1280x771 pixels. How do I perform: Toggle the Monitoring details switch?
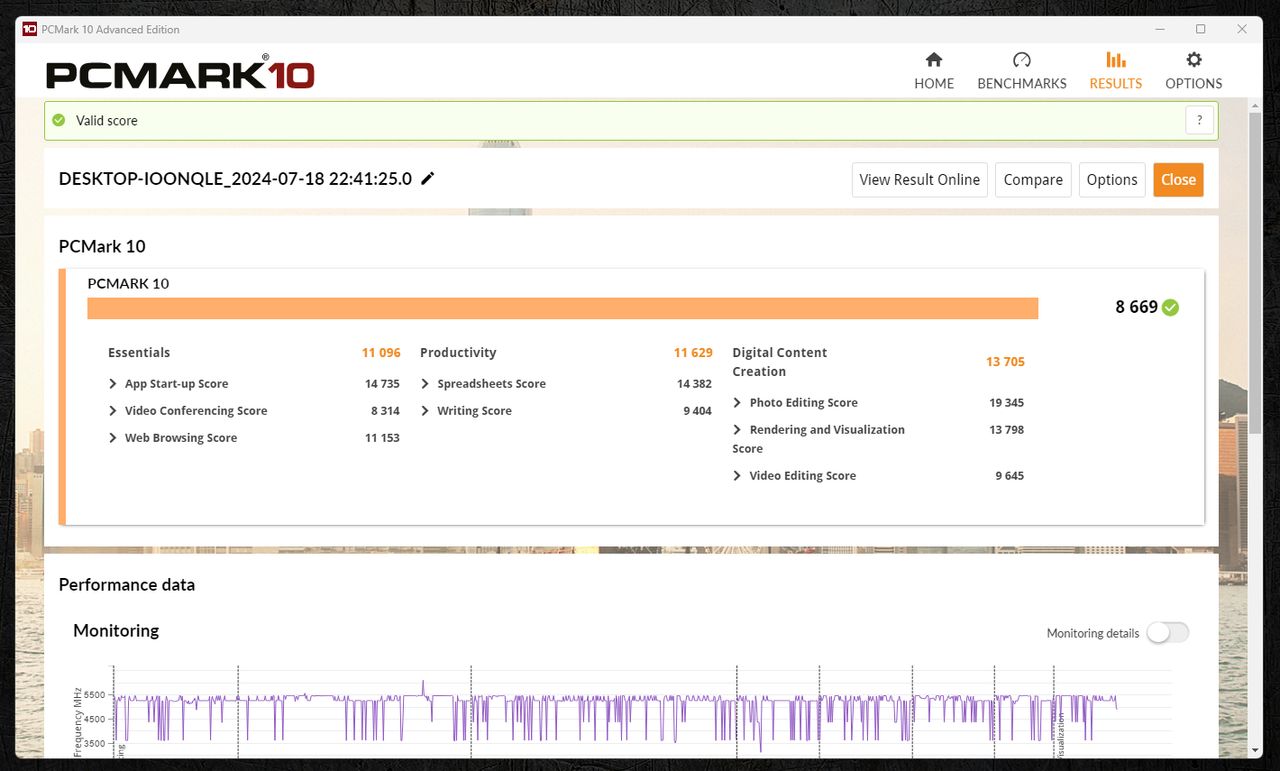[x=1168, y=632]
